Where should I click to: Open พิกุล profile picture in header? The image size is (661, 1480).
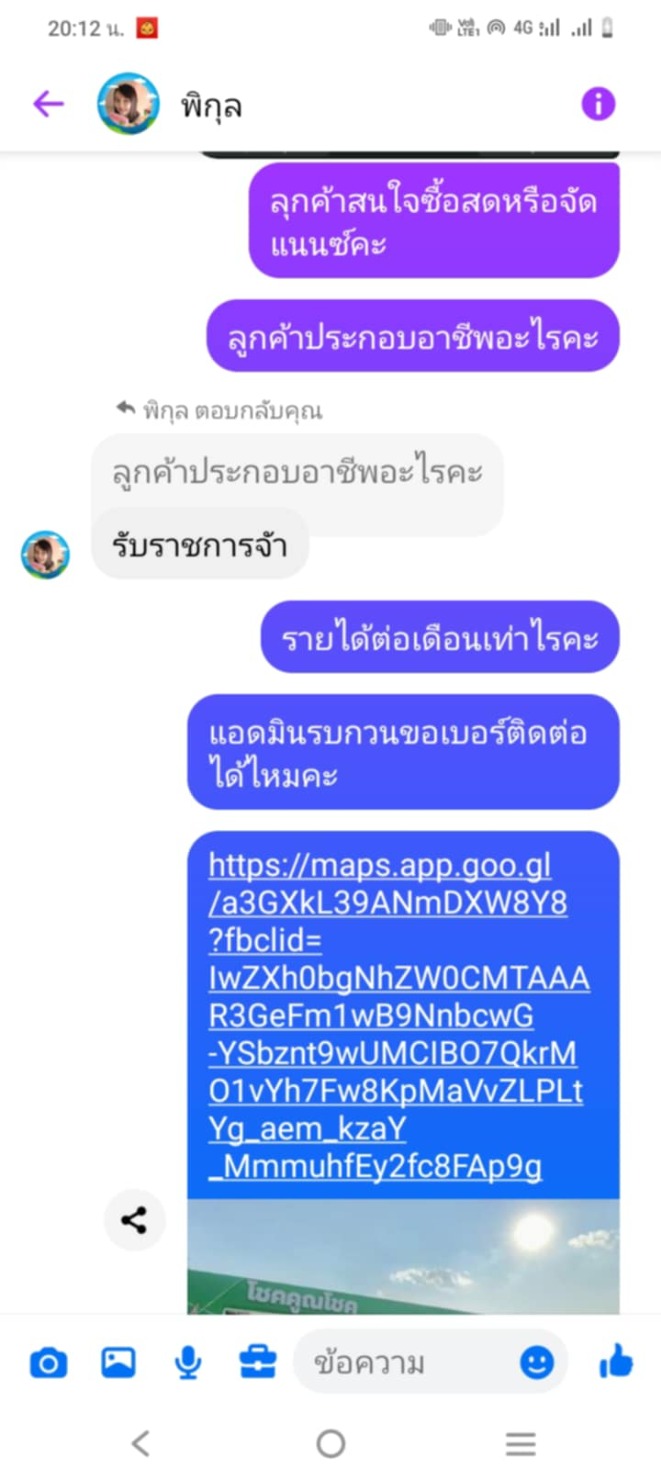pos(128,103)
